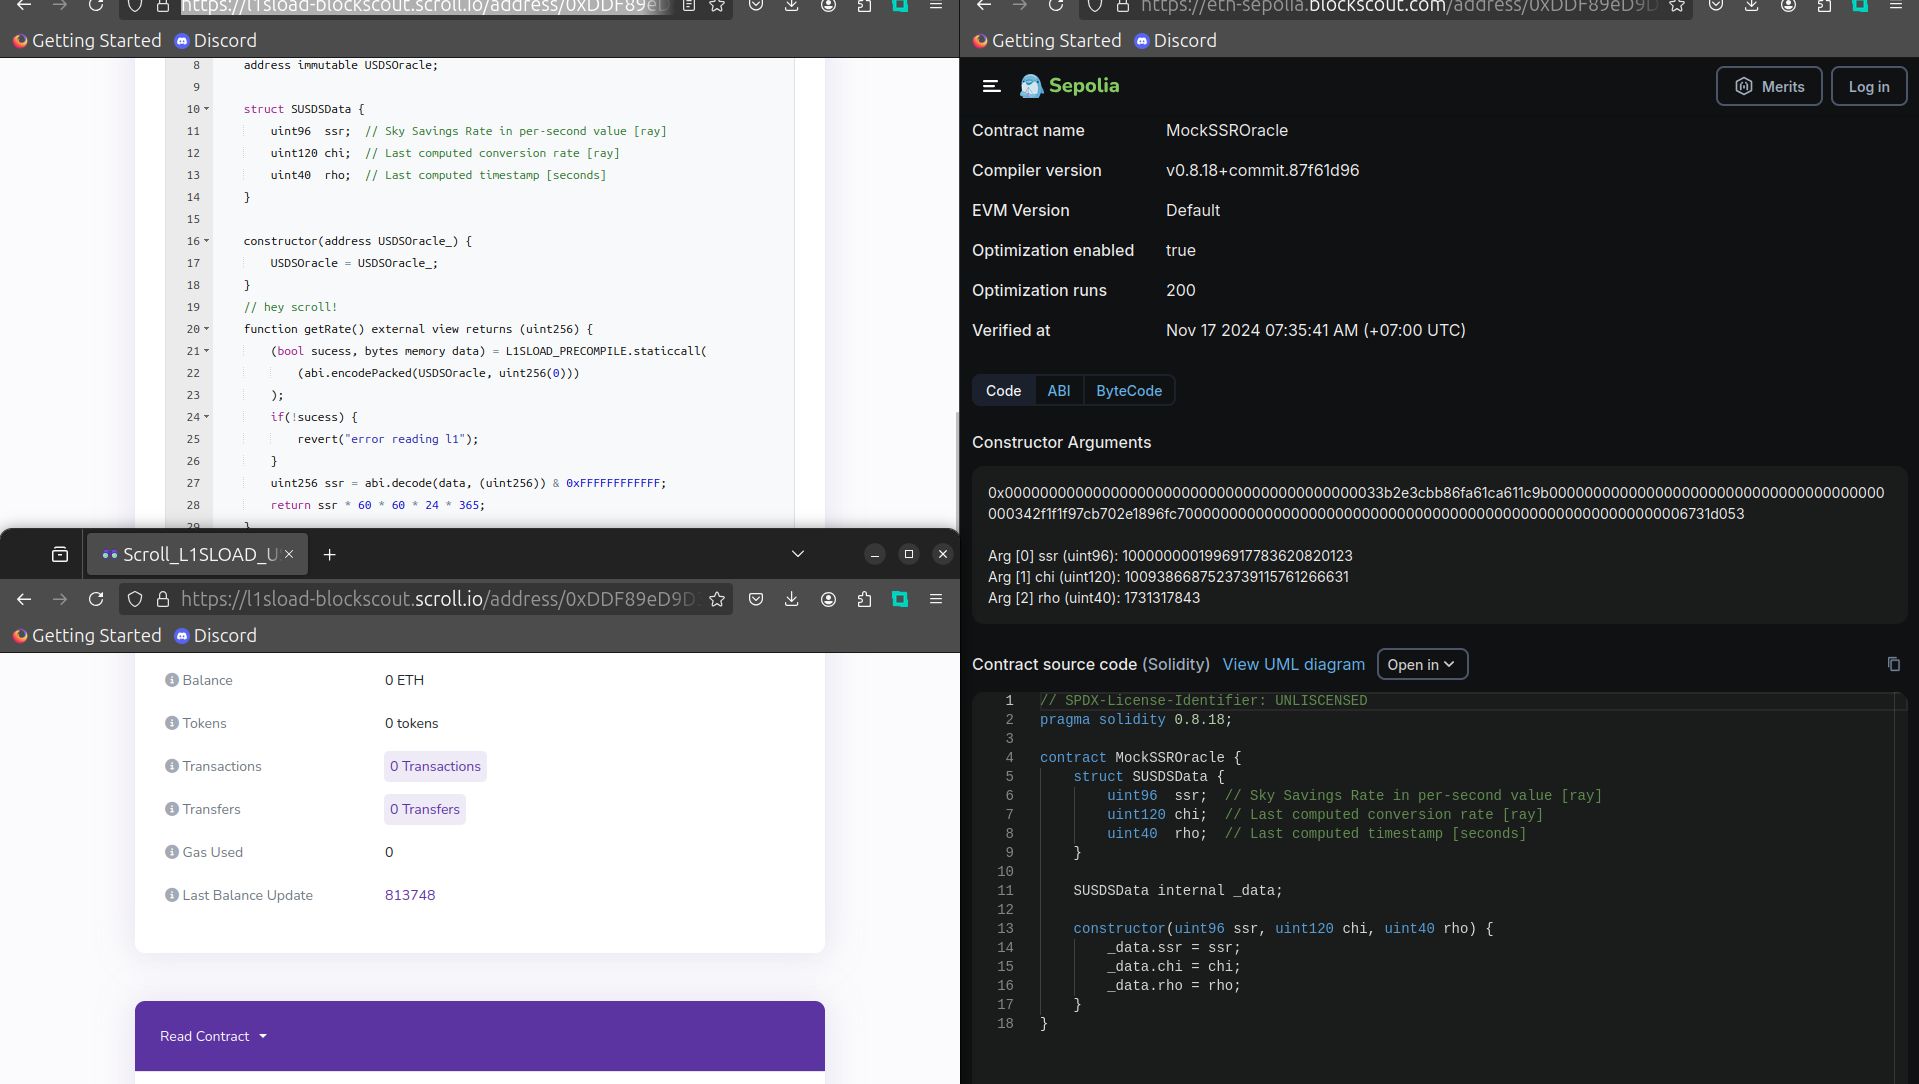Expand the list all tabs chevron
1919x1084 pixels.
click(x=797, y=554)
